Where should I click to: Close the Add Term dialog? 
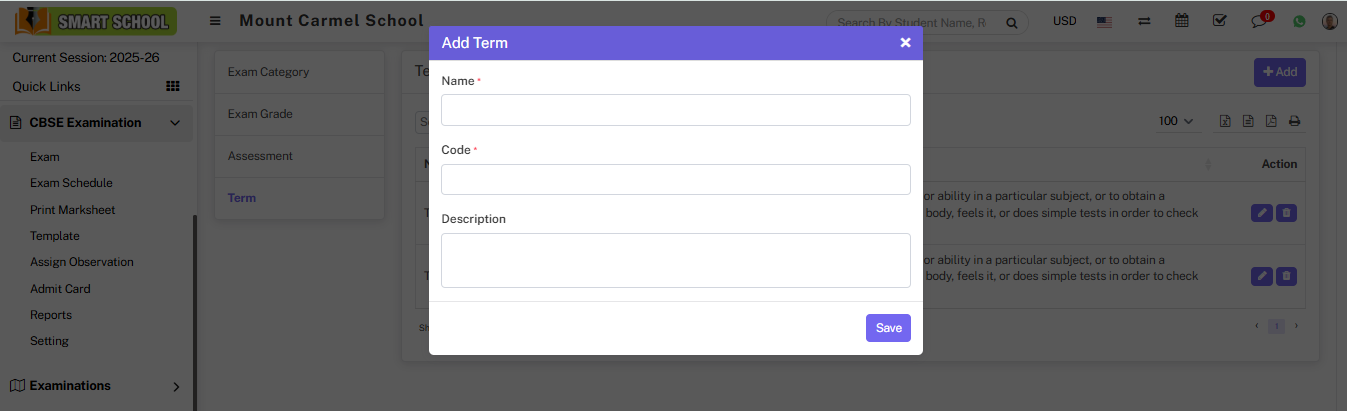coord(905,43)
